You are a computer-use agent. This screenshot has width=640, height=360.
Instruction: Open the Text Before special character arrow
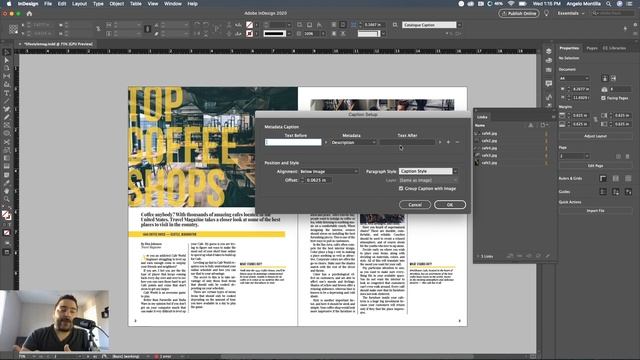pos(326,142)
